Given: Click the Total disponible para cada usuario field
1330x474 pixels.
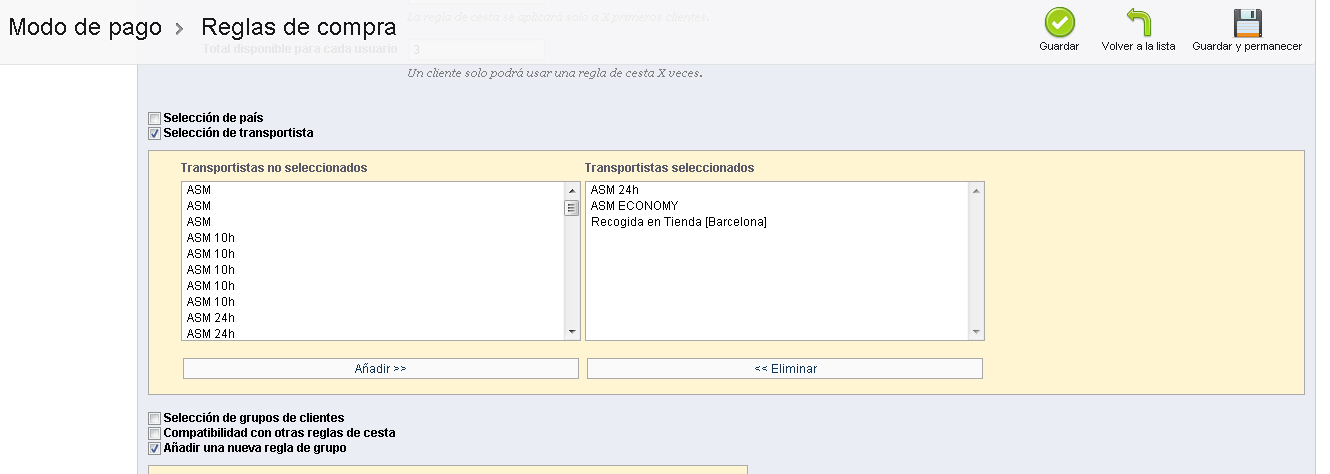Looking at the screenshot, I should click(x=476, y=49).
